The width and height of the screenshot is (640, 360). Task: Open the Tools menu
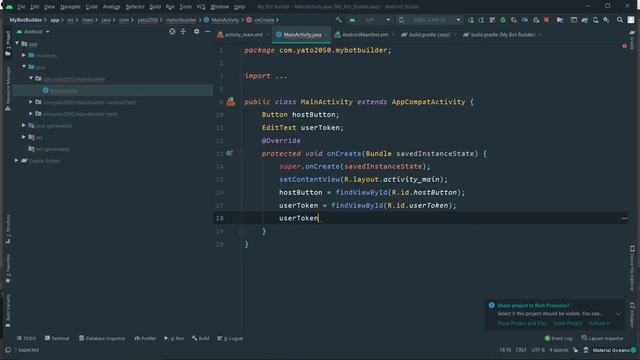(x=185, y=7)
